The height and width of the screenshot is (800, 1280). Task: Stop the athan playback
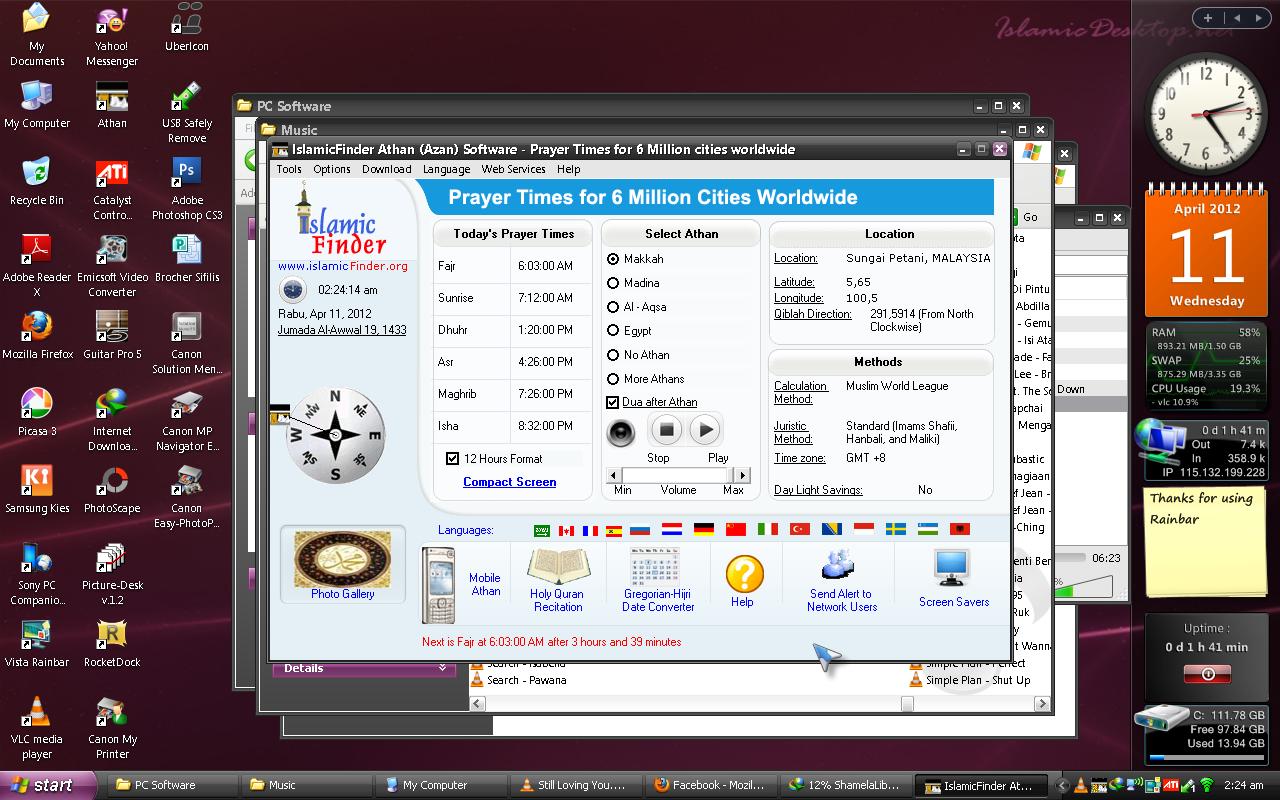point(665,431)
